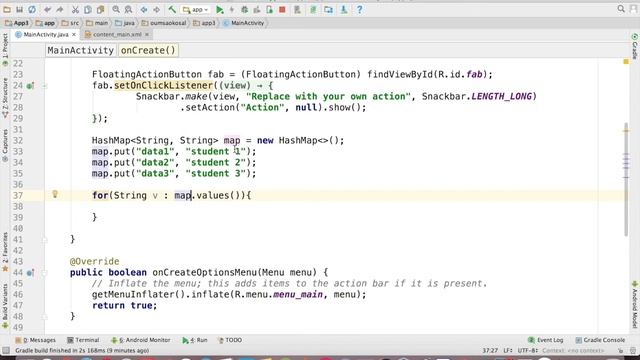The image size is (640, 360).
Task: Click the Find magnifier icon
Action: pos(116,9)
